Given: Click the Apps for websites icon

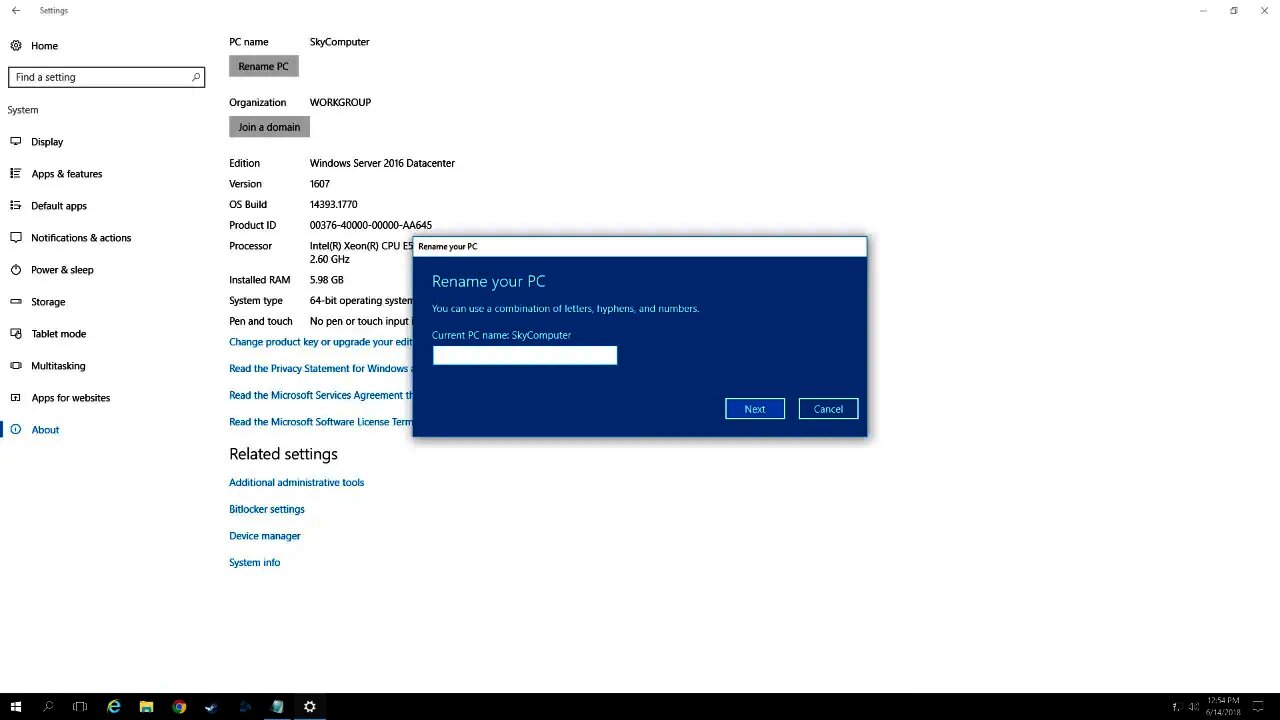Looking at the screenshot, I should (x=16, y=398).
